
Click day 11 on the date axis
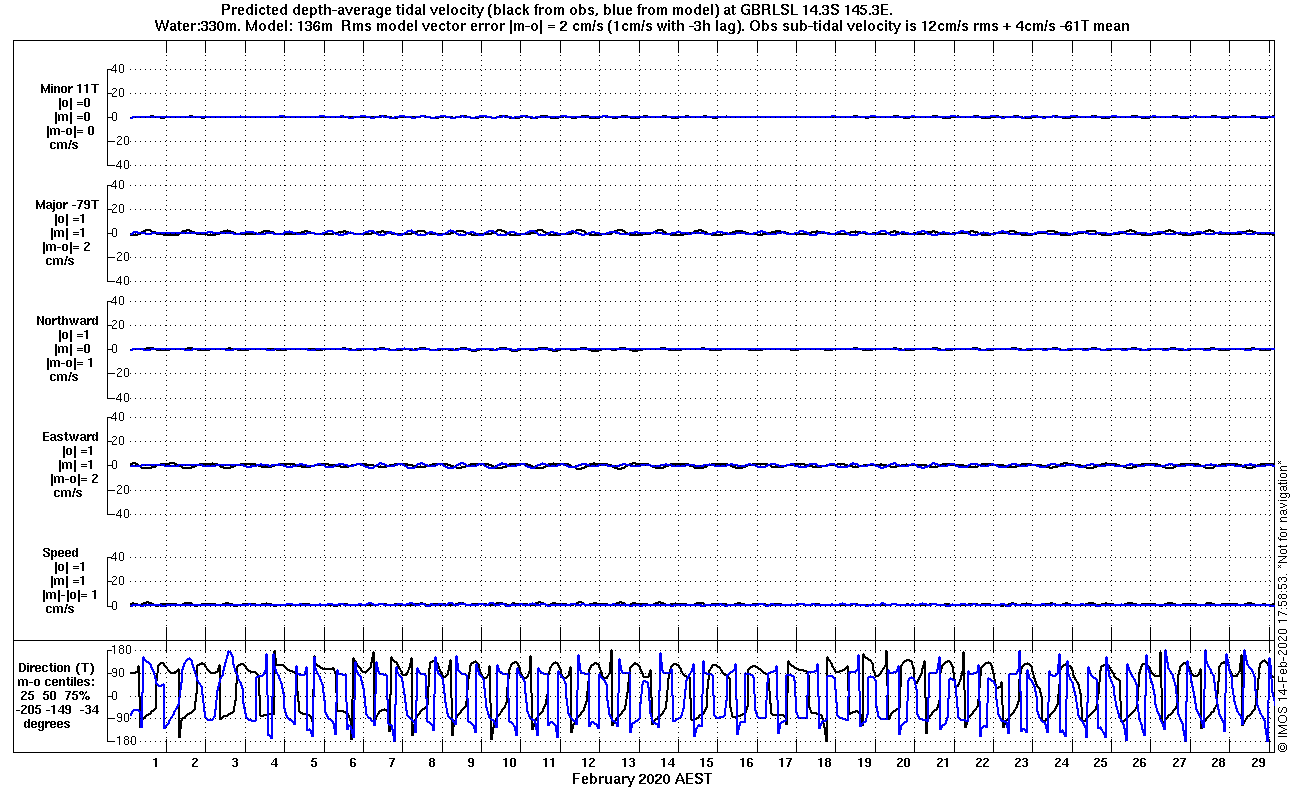click(x=549, y=763)
